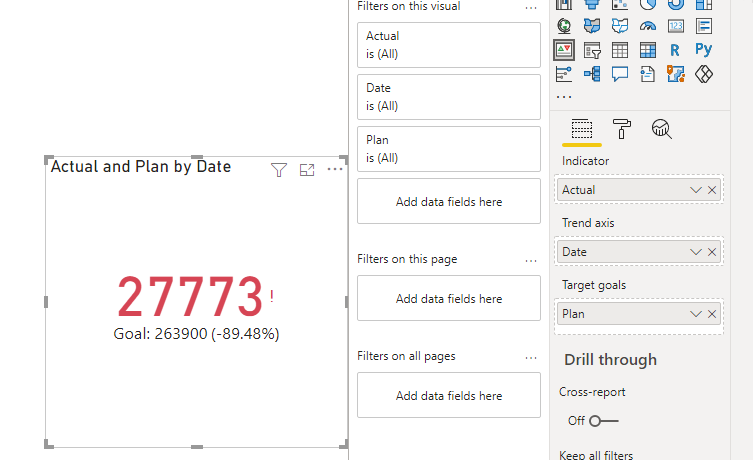This screenshot has width=753, height=460.
Task: Open the Plan field dropdown in Target goals
Action: 695,314
